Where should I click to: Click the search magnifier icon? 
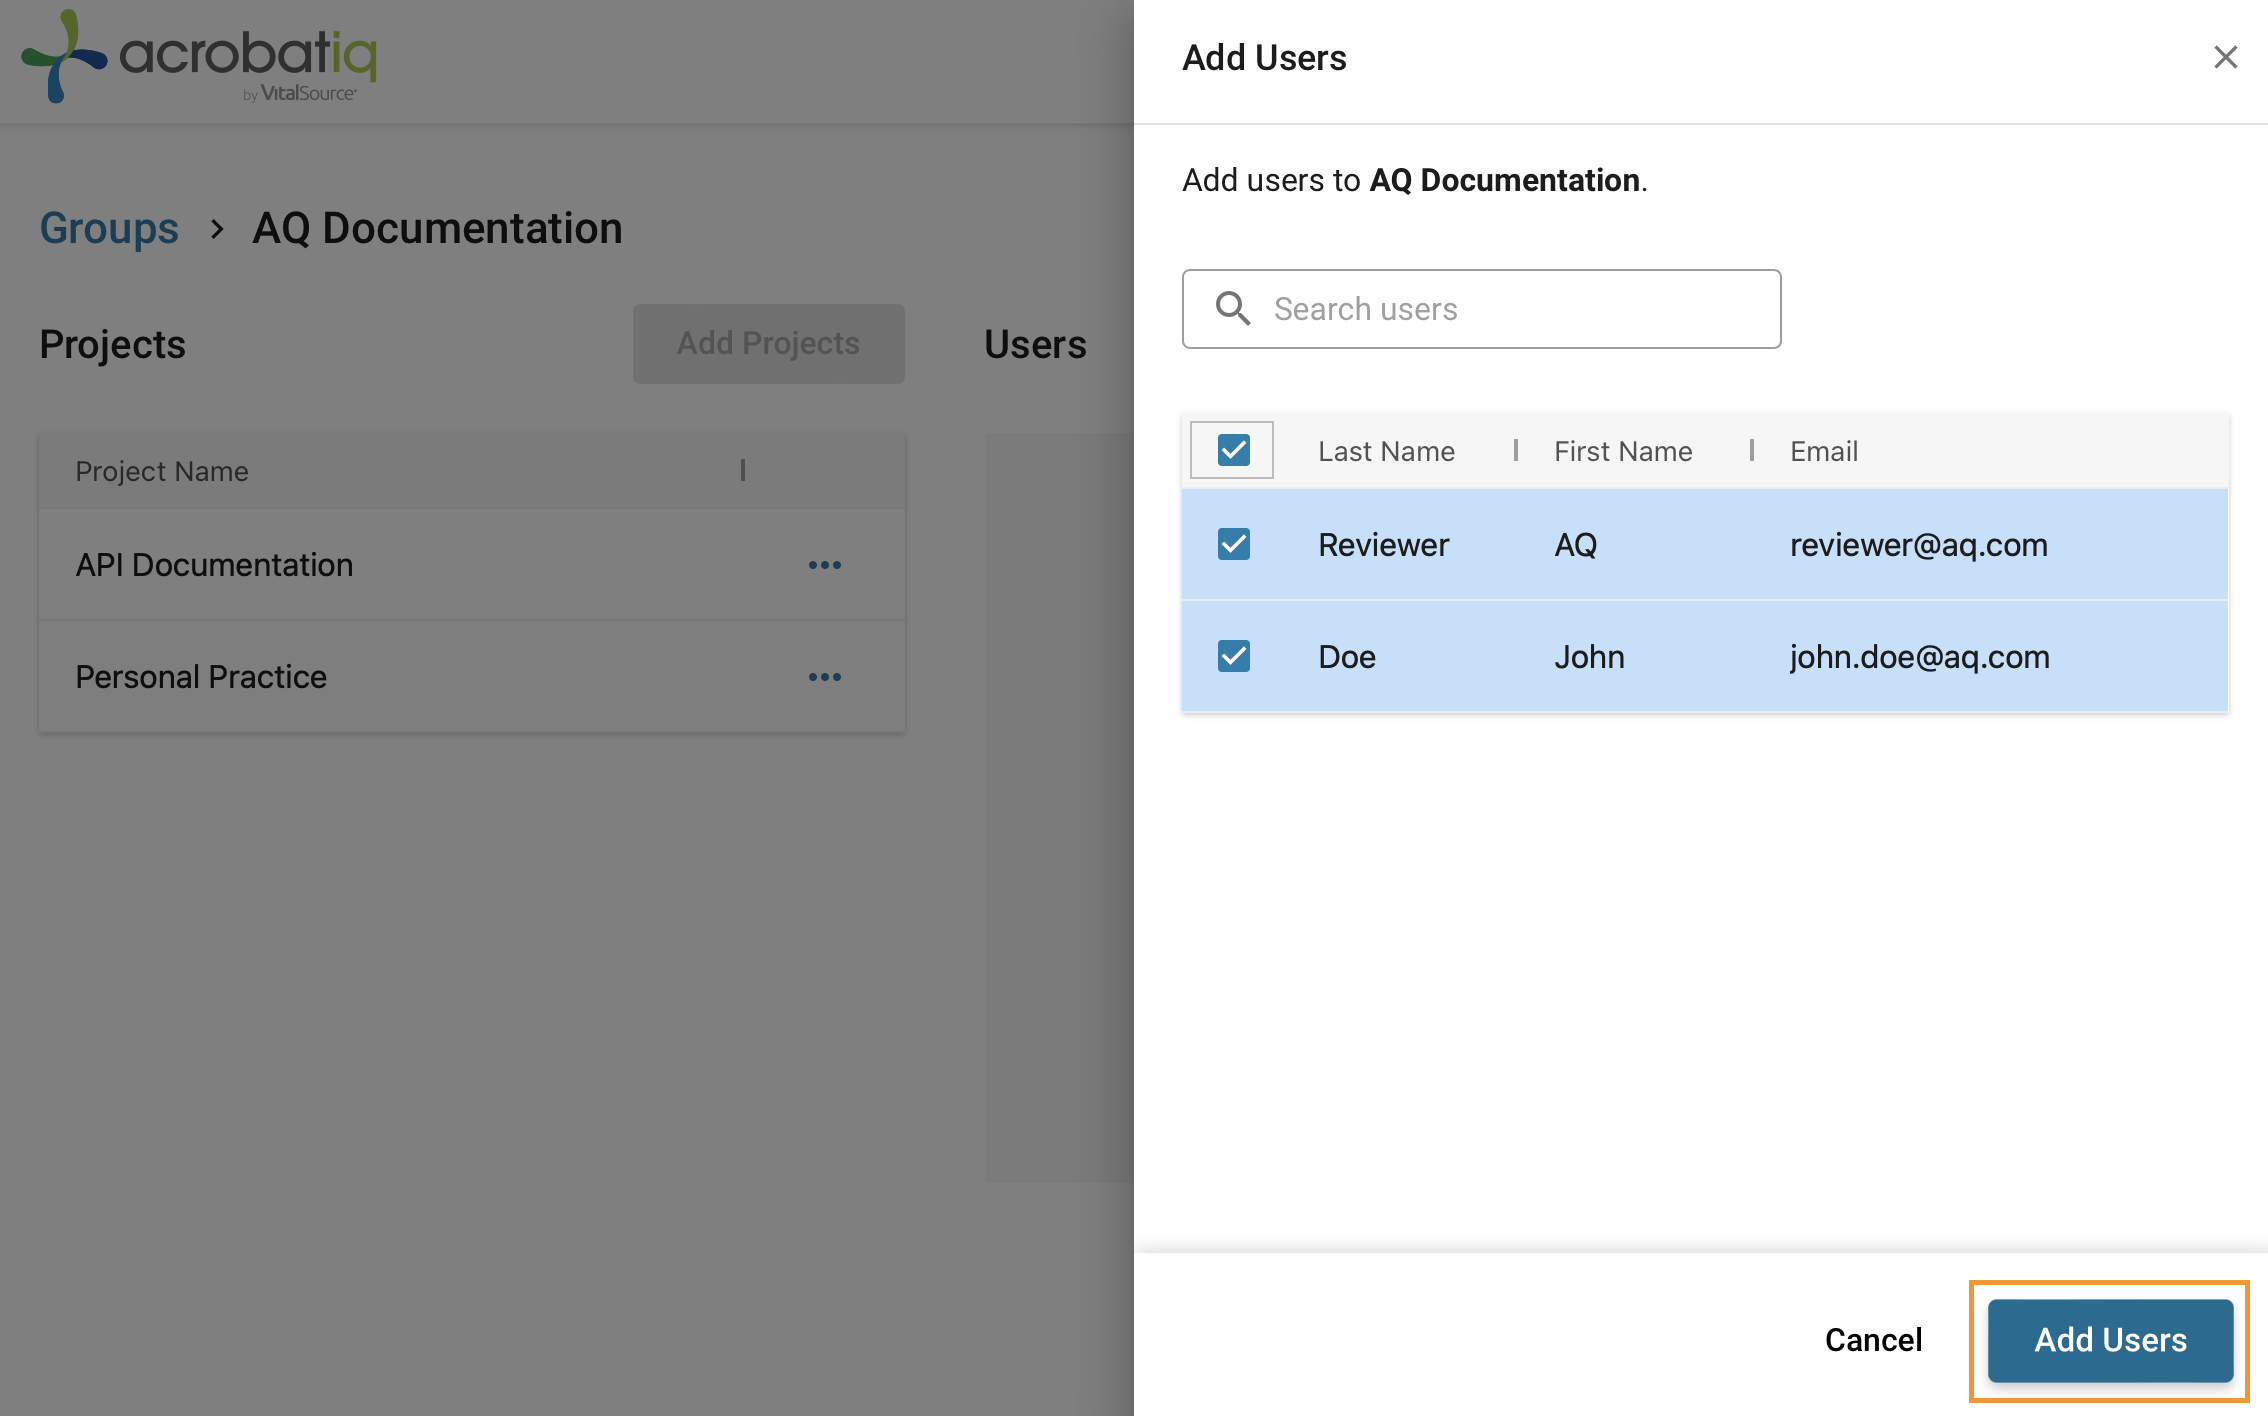1232,308
